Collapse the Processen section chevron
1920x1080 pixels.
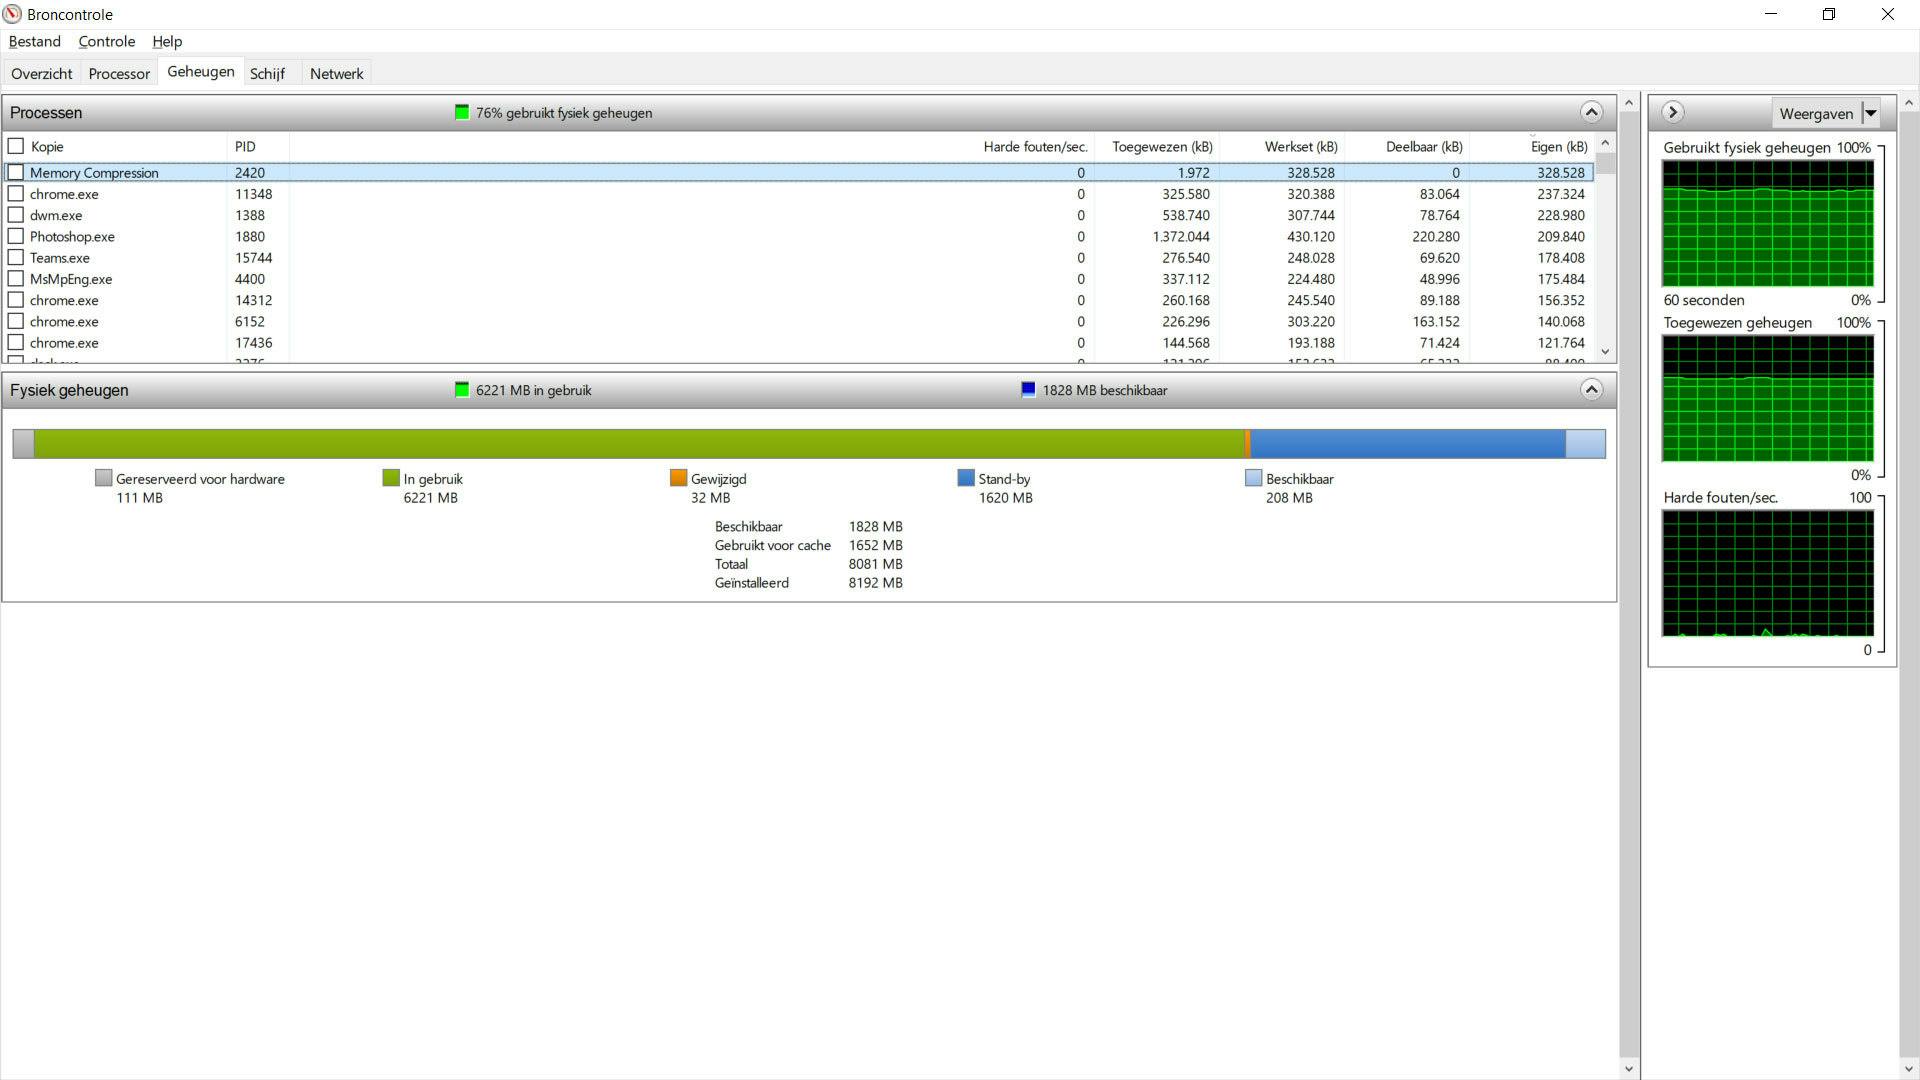click(x=1591, y=112)
